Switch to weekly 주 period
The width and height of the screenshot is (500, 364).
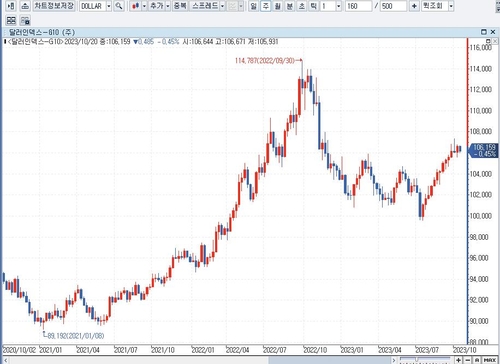[x=266, y=6]
